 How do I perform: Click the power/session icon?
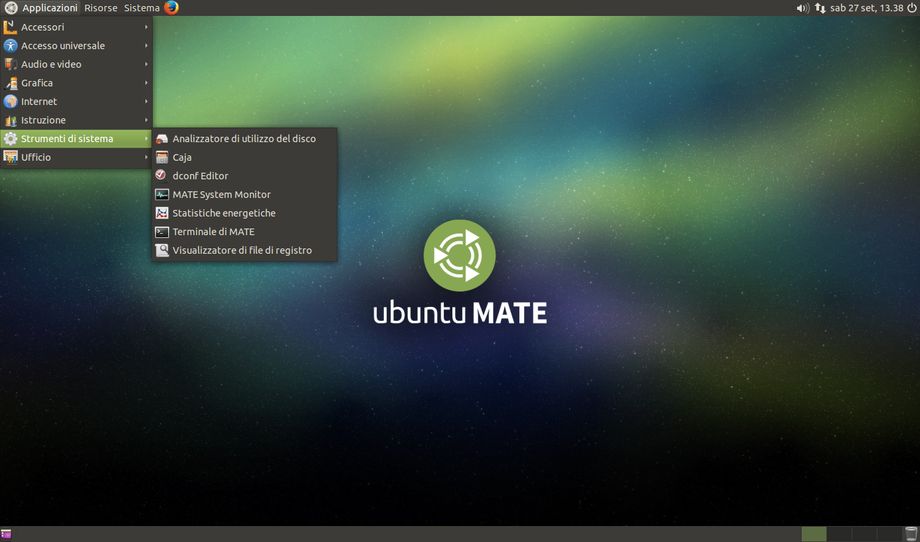pos(911,8)
